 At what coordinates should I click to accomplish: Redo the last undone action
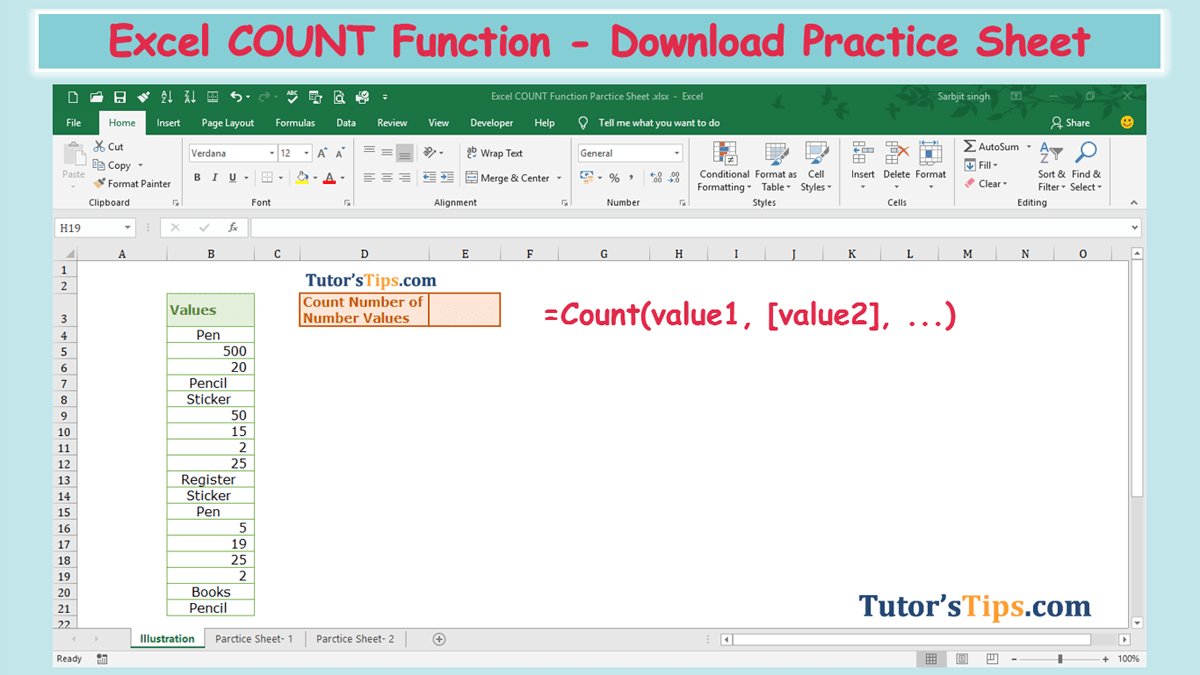[265, 97]
